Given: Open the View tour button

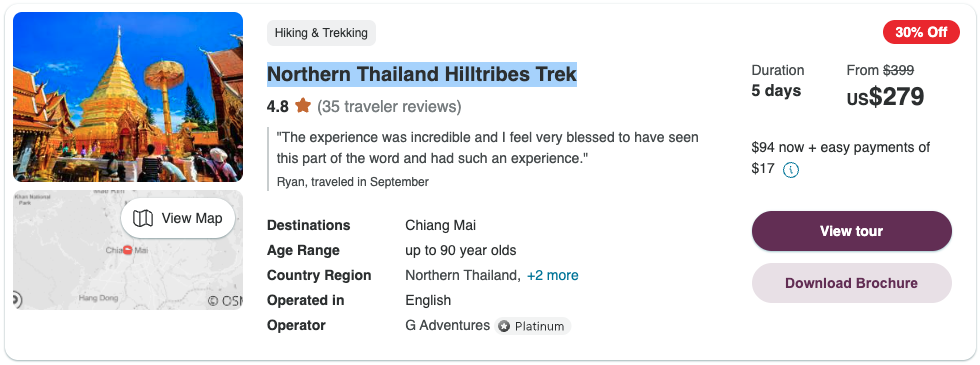Looking at the screenshot, I should (x=851, y=231).
